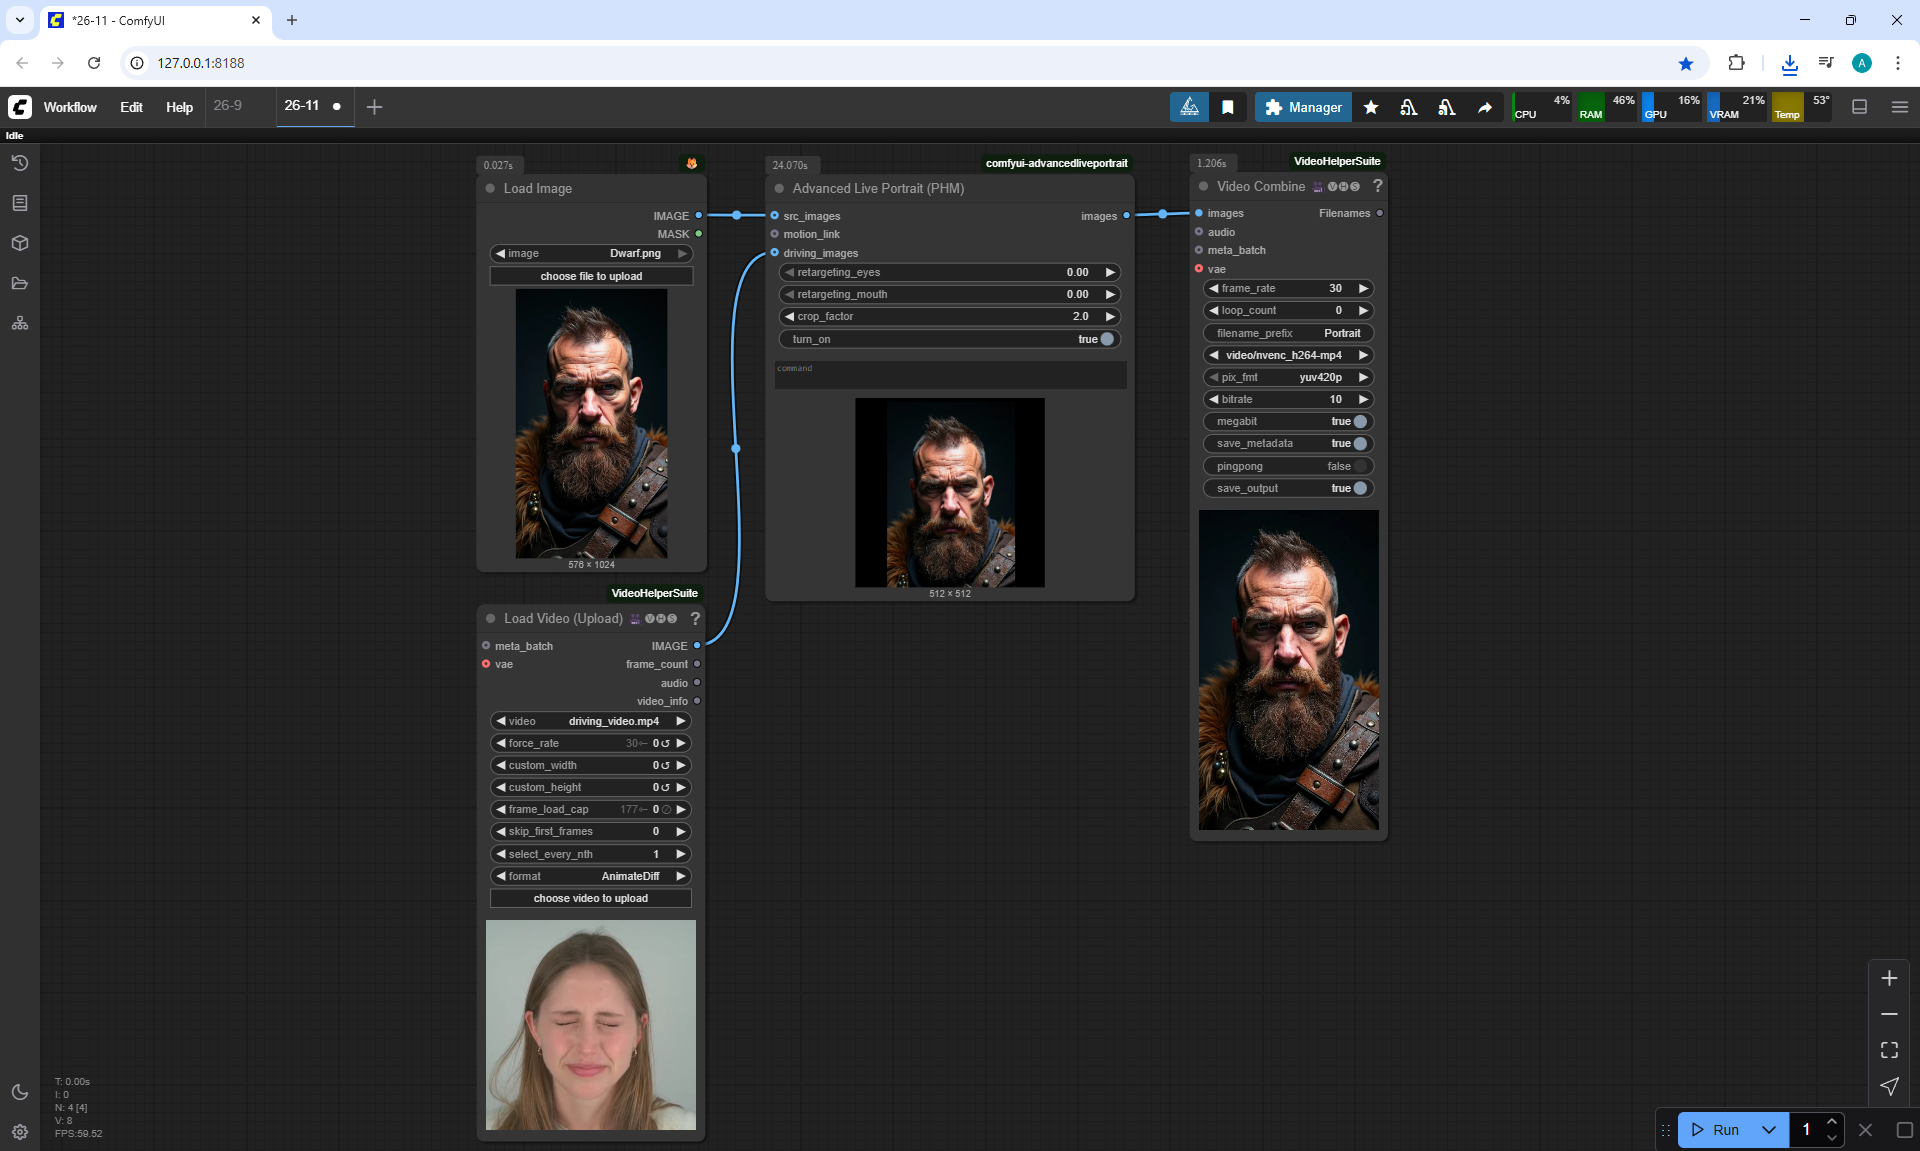Expand the Run button dropdown arrow

tap(1768, 1130)
